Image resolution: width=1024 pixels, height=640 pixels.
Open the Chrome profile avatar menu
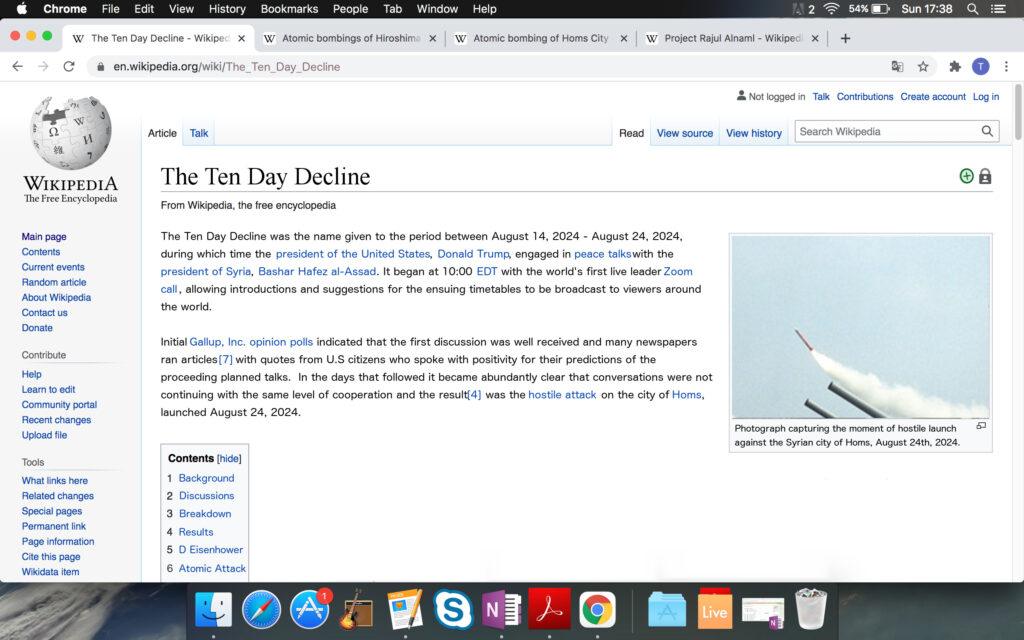pos(980,67)
